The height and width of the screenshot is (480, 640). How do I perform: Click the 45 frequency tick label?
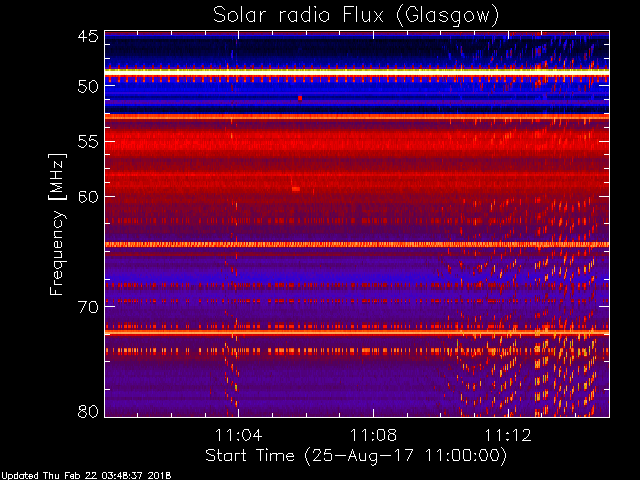(x=88, y=36)
